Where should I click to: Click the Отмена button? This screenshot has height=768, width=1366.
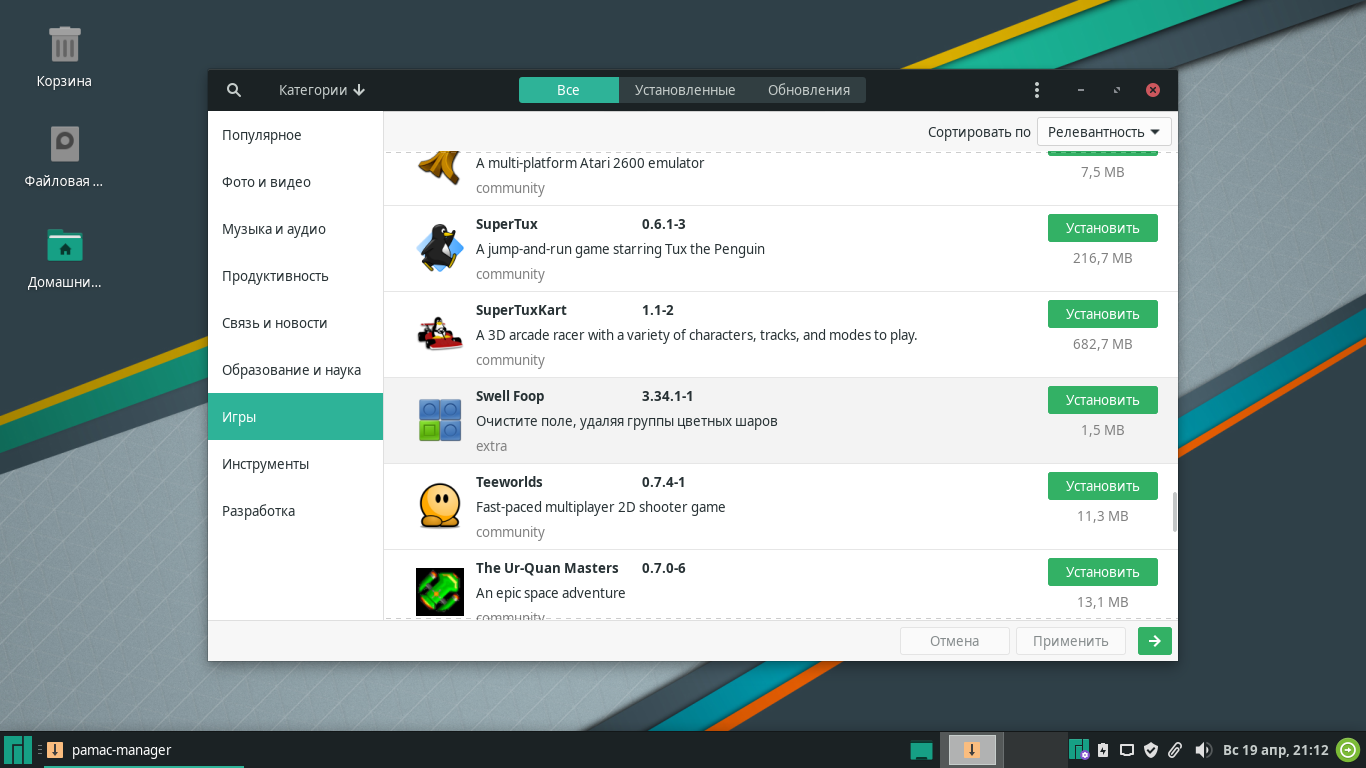(954, 641)
